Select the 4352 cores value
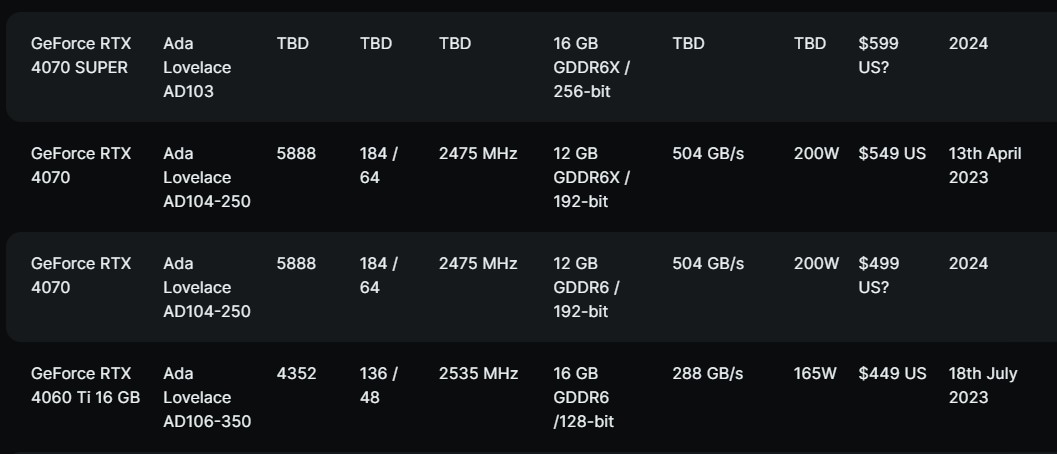 [296, 374]
